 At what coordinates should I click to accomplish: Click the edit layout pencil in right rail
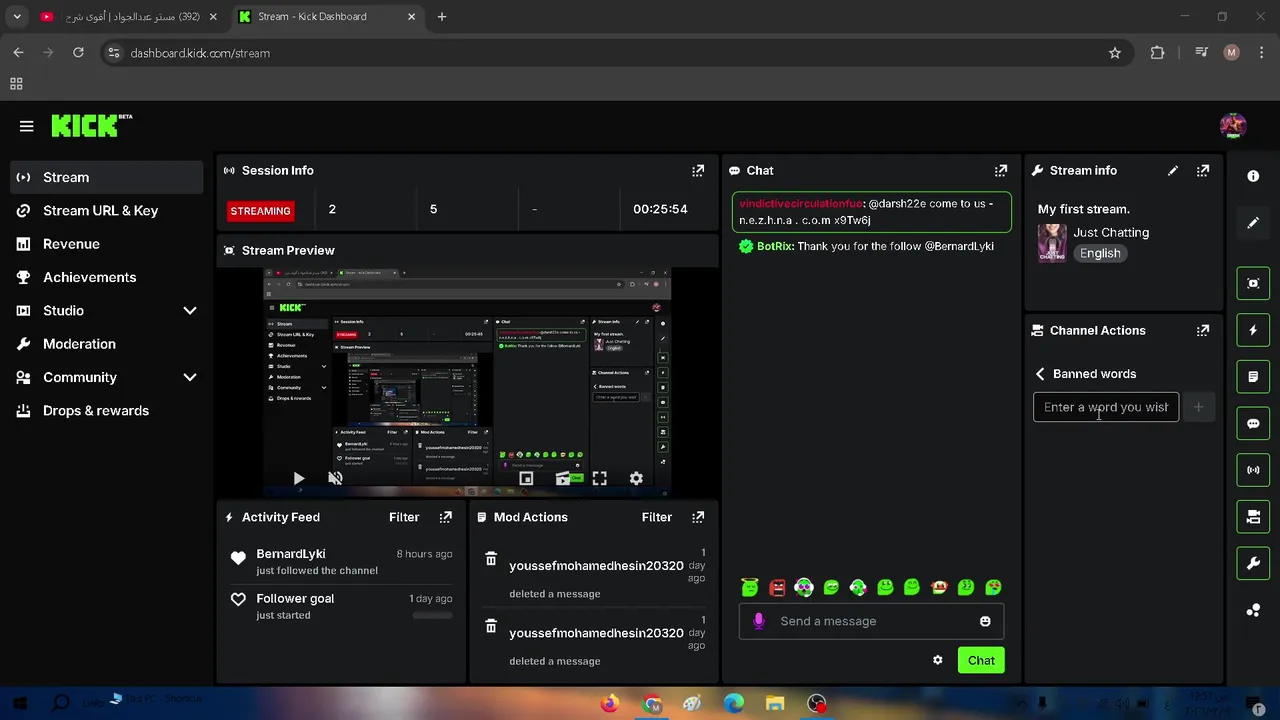point(1253,223)
